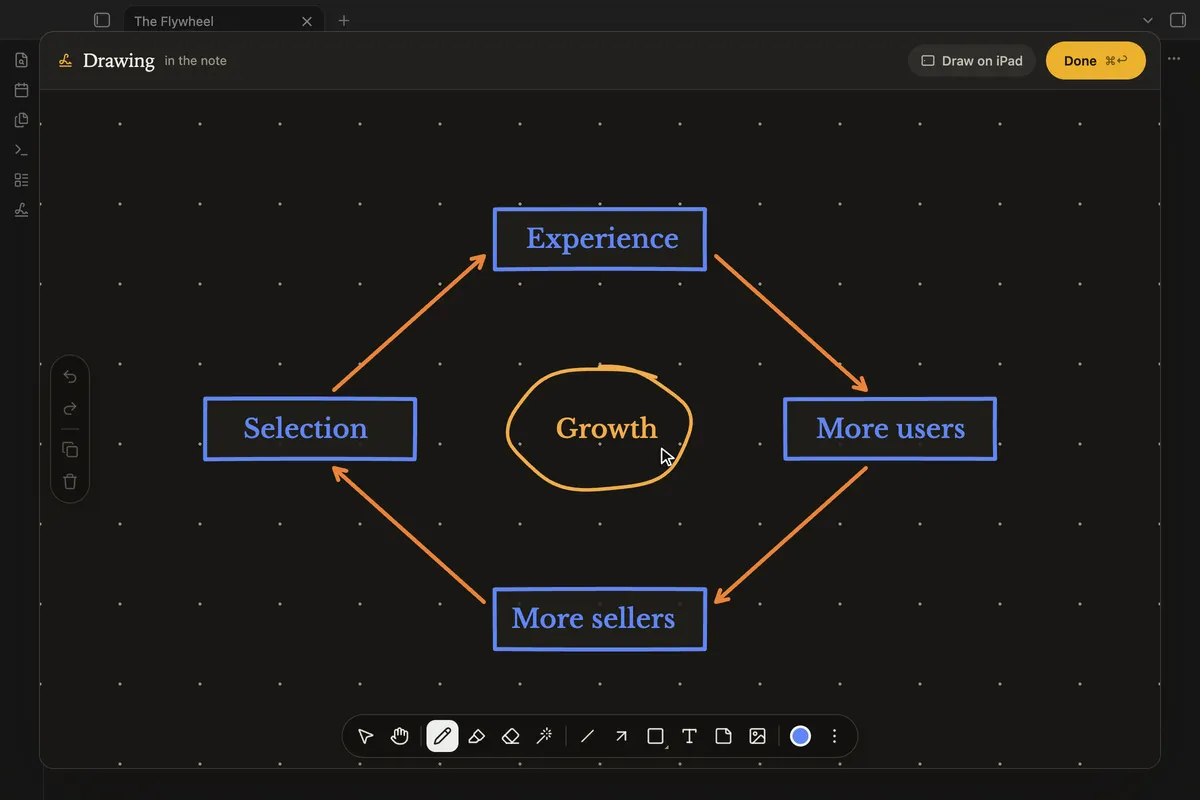The height and width of the screenshot is (800, 1200).
Task: Select arrow from Experience to More users
Action: coord(791,323)
